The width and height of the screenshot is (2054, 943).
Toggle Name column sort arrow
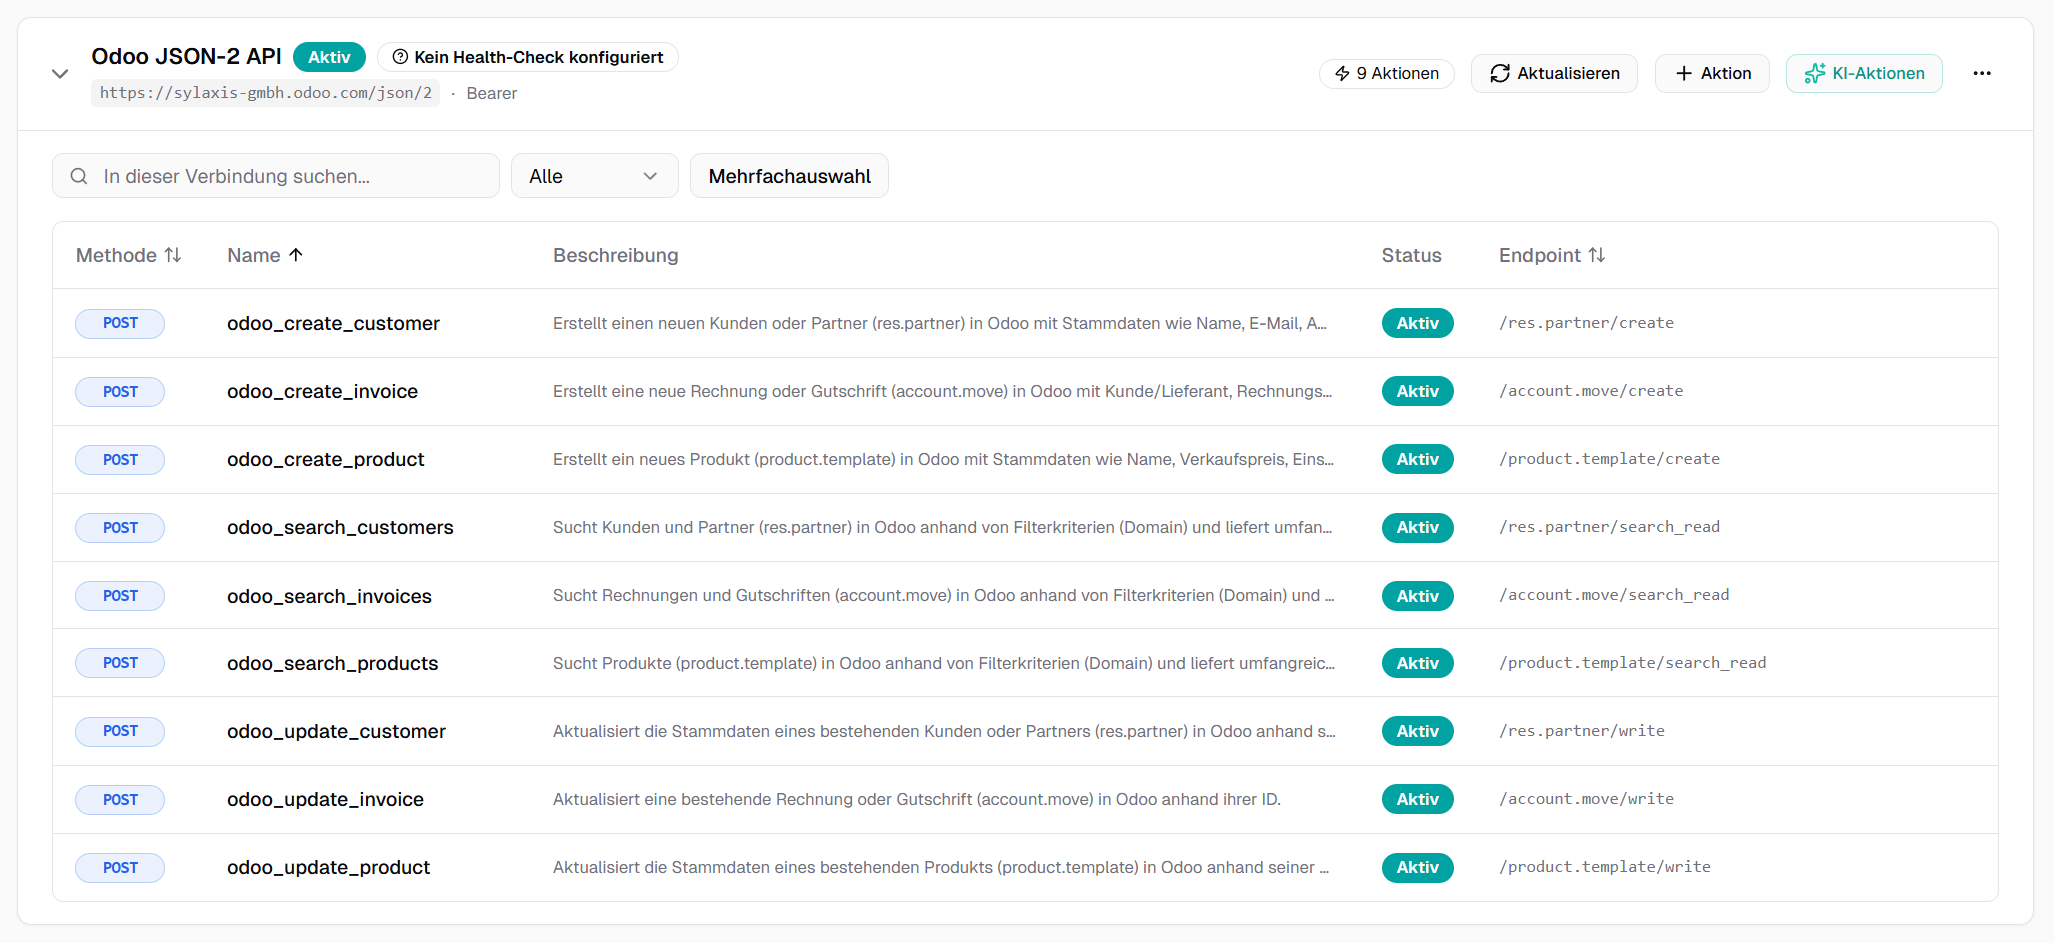(x=296, y=255)
